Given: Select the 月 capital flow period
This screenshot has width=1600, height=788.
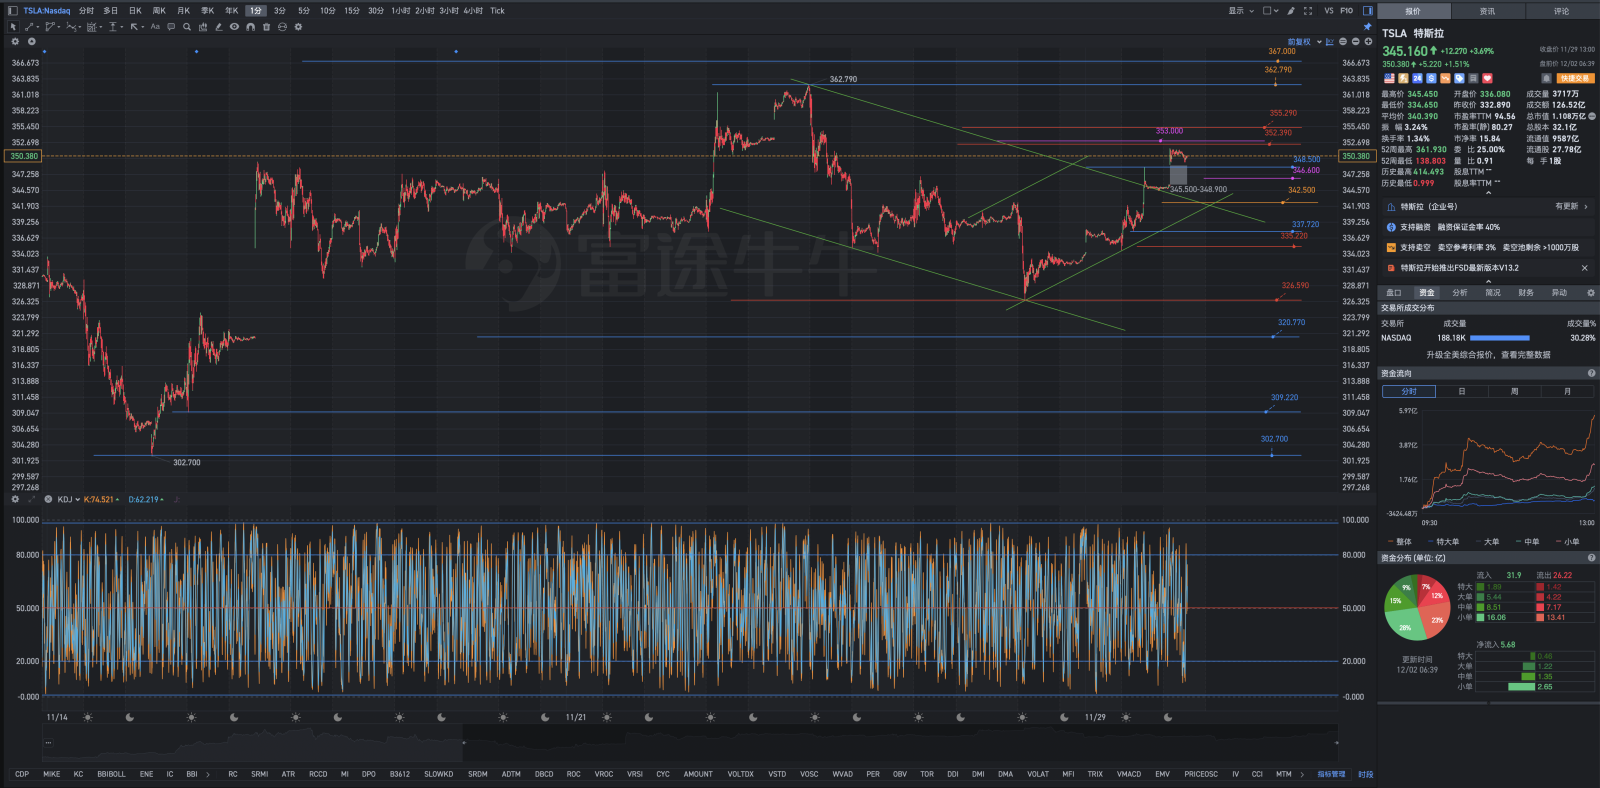Looking at the screenshot, I should coord(1567,391).
